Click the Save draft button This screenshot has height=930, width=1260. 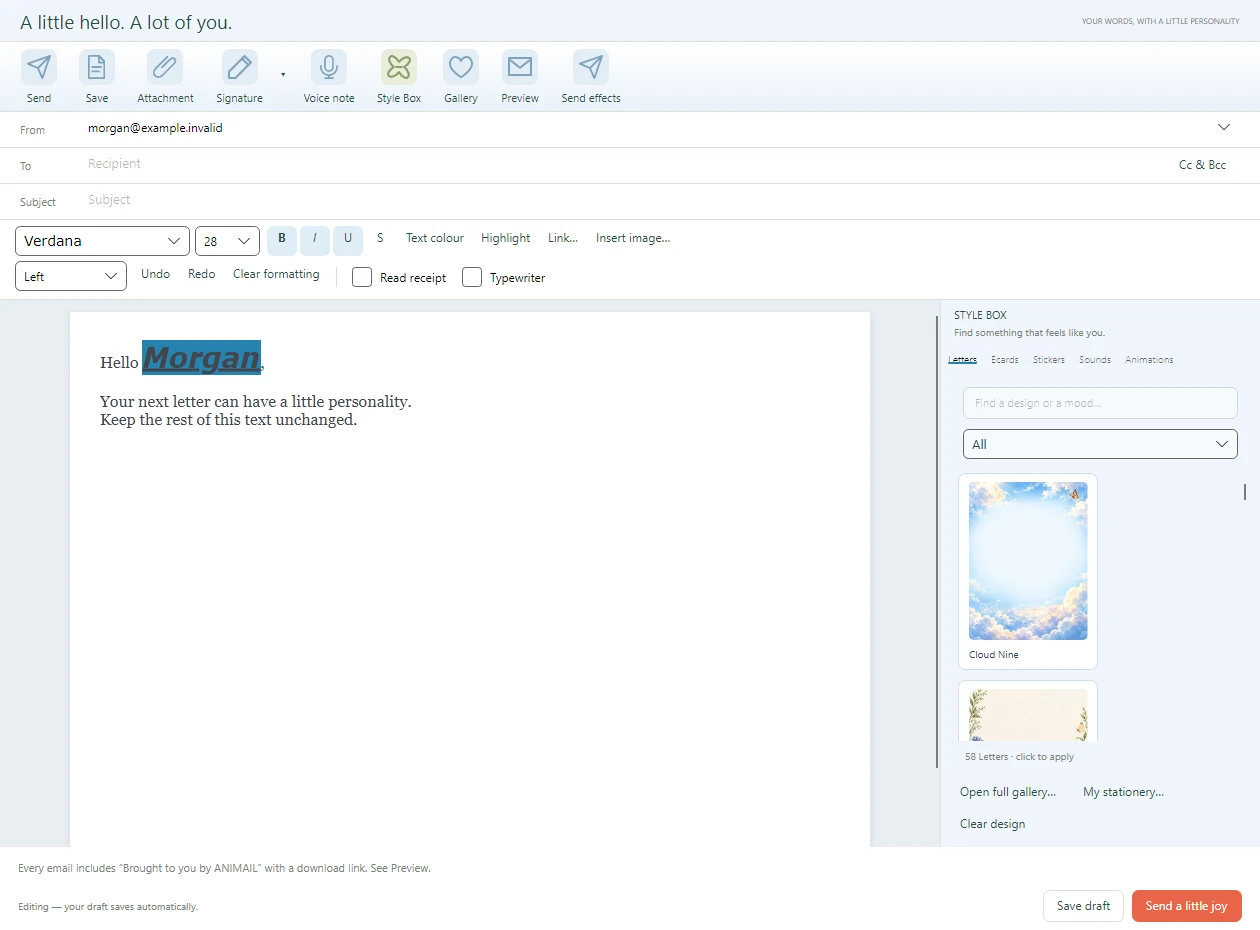click(1083, 906)
